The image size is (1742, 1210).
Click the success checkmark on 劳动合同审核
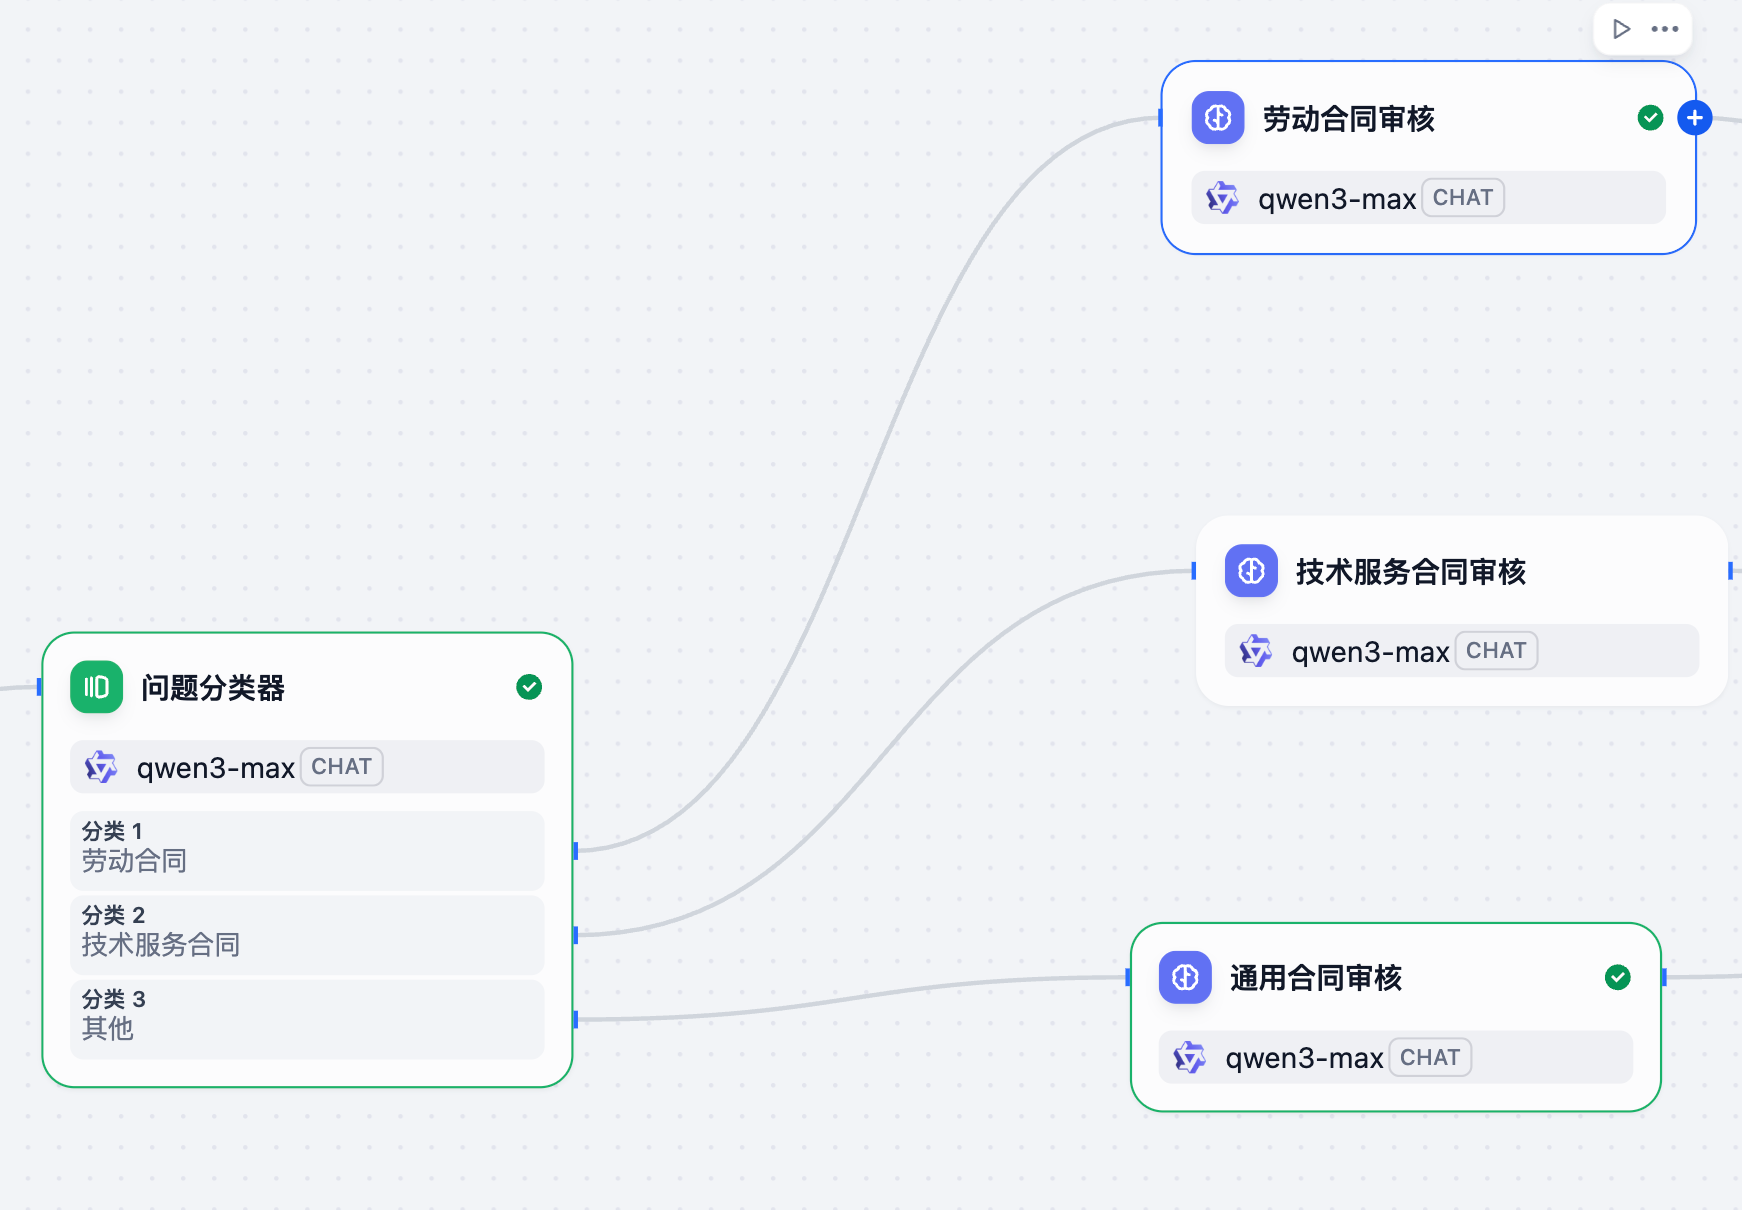(1650, 118)
